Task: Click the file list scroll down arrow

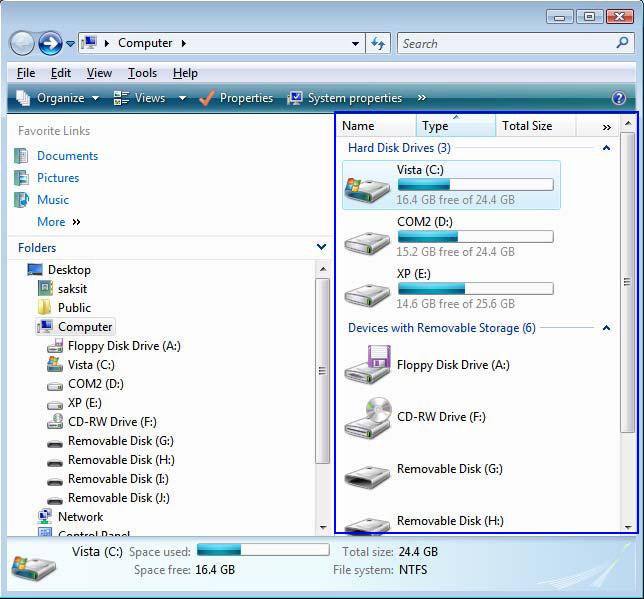Action: [x=627, y=527]
